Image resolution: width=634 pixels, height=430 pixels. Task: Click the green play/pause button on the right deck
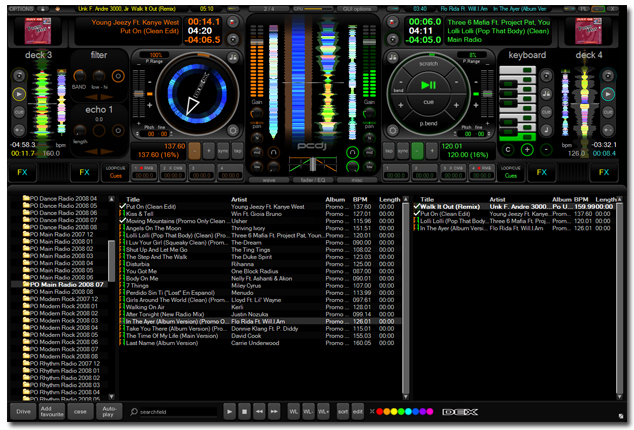click(428, 85)
